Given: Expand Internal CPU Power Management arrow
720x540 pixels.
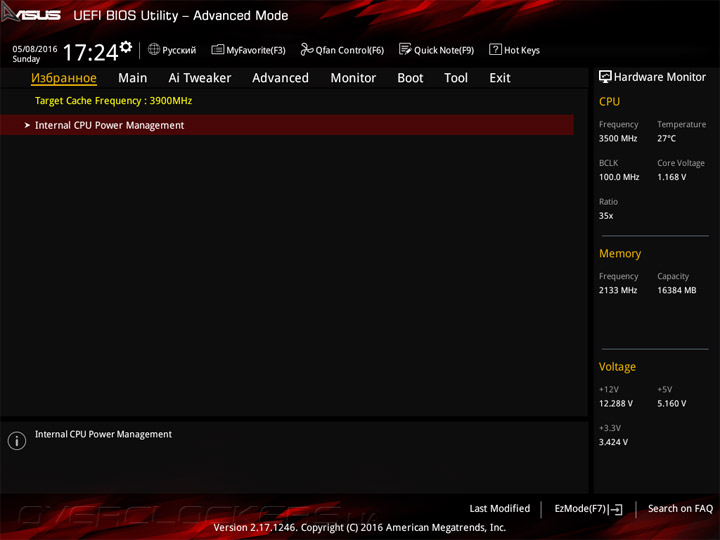Looking at the screenshot, I should click(27, 125).
